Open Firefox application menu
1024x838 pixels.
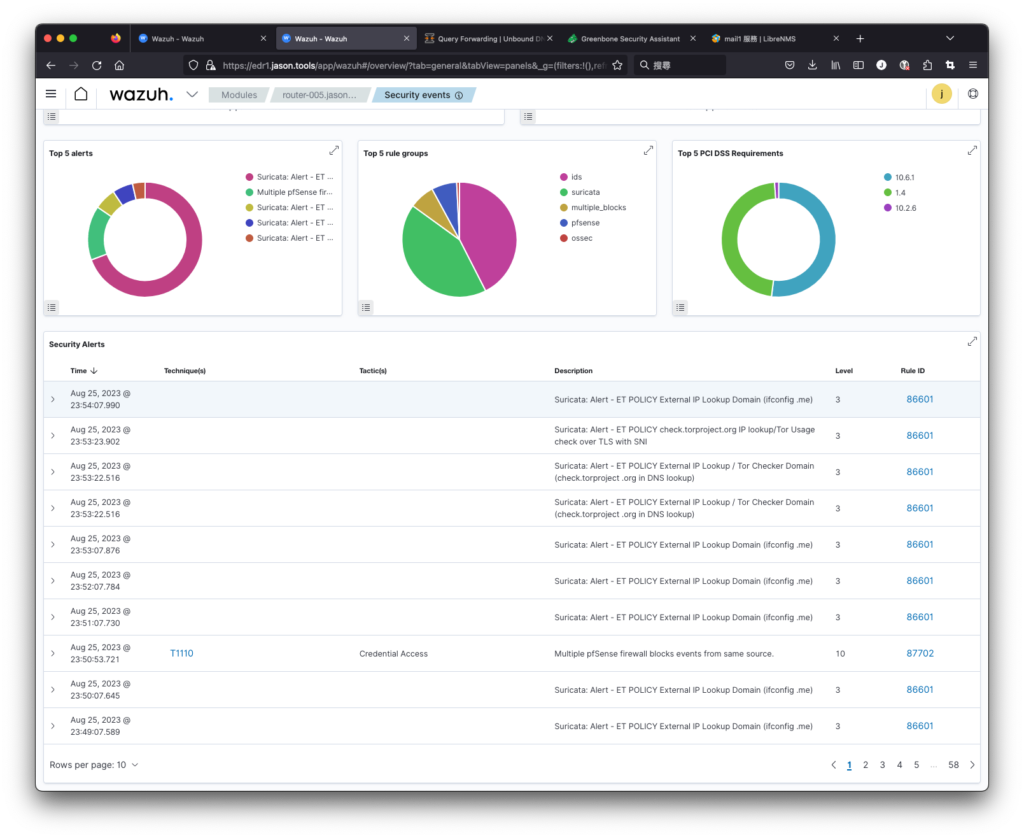pos(973,65)
